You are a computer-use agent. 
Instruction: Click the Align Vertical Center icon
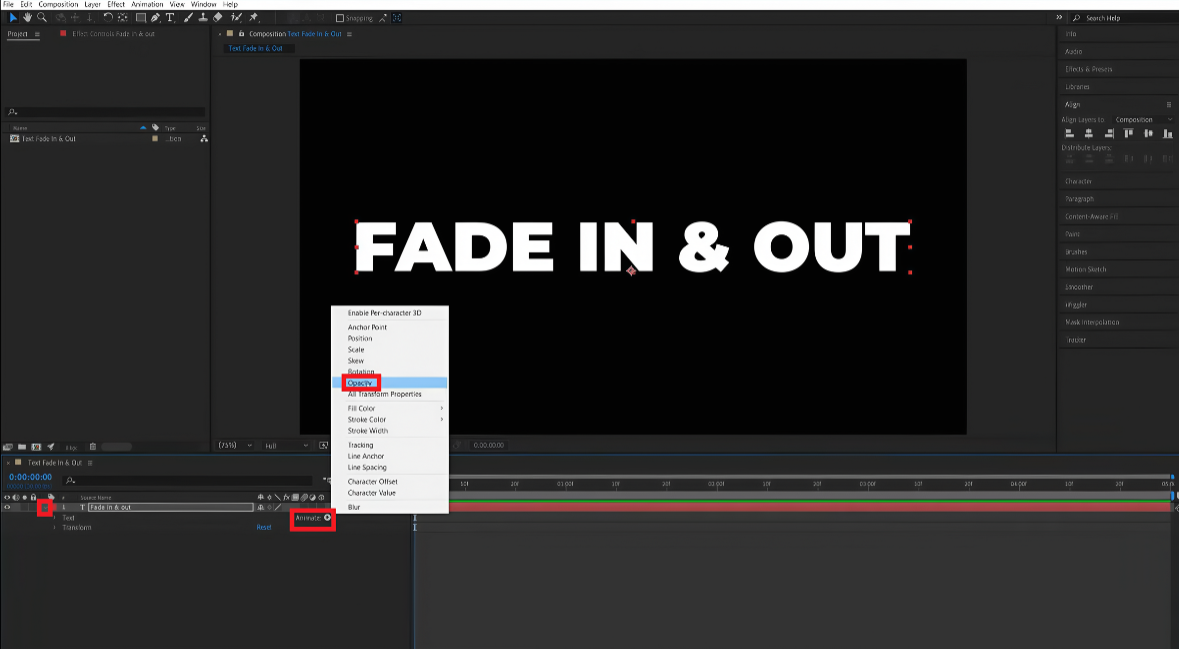(1148, 133)
